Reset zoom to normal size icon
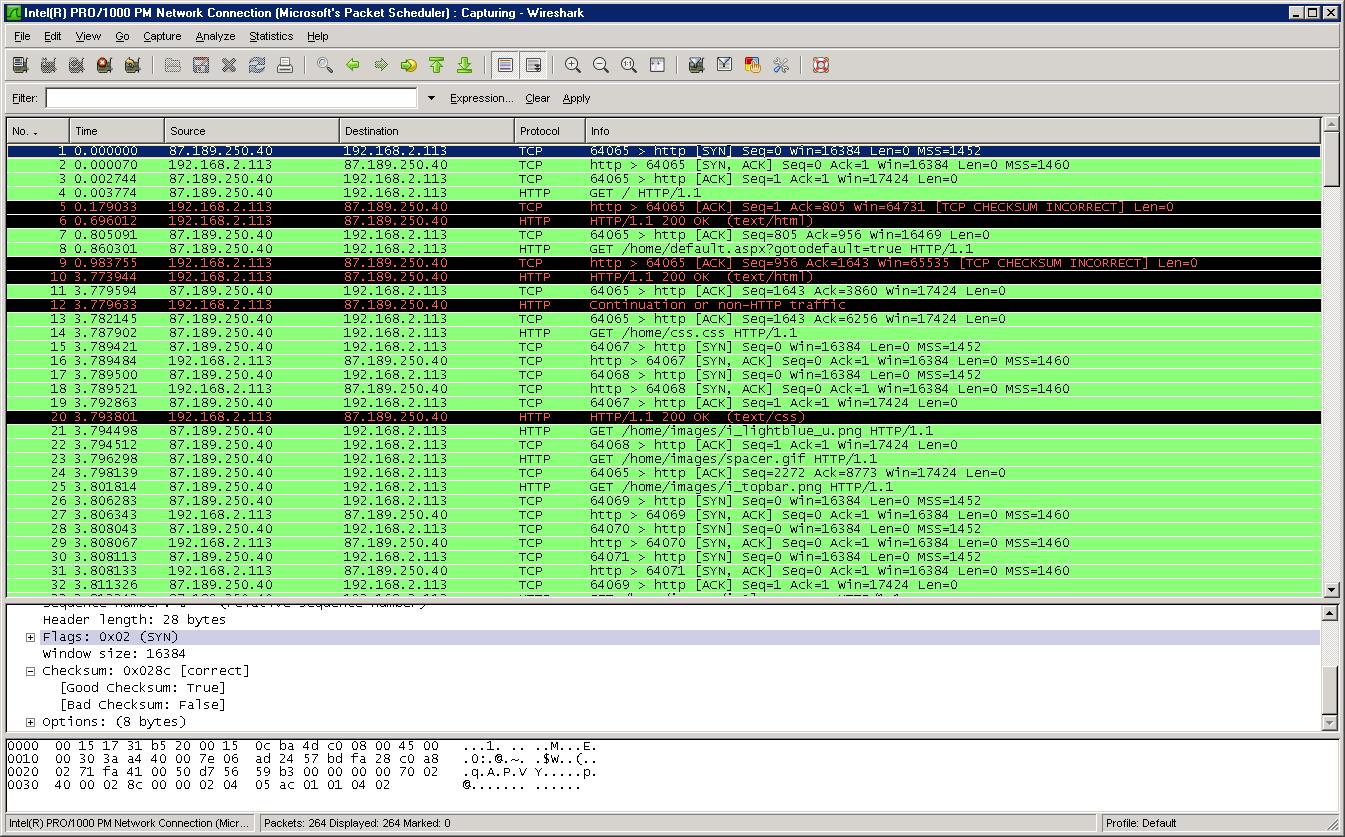 tap(629, 65)
